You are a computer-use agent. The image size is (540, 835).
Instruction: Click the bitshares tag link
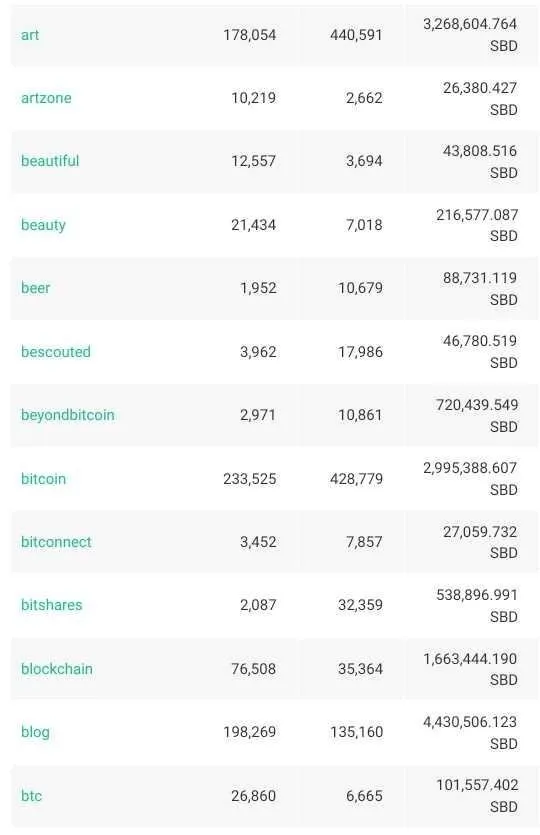coord(52,605)
